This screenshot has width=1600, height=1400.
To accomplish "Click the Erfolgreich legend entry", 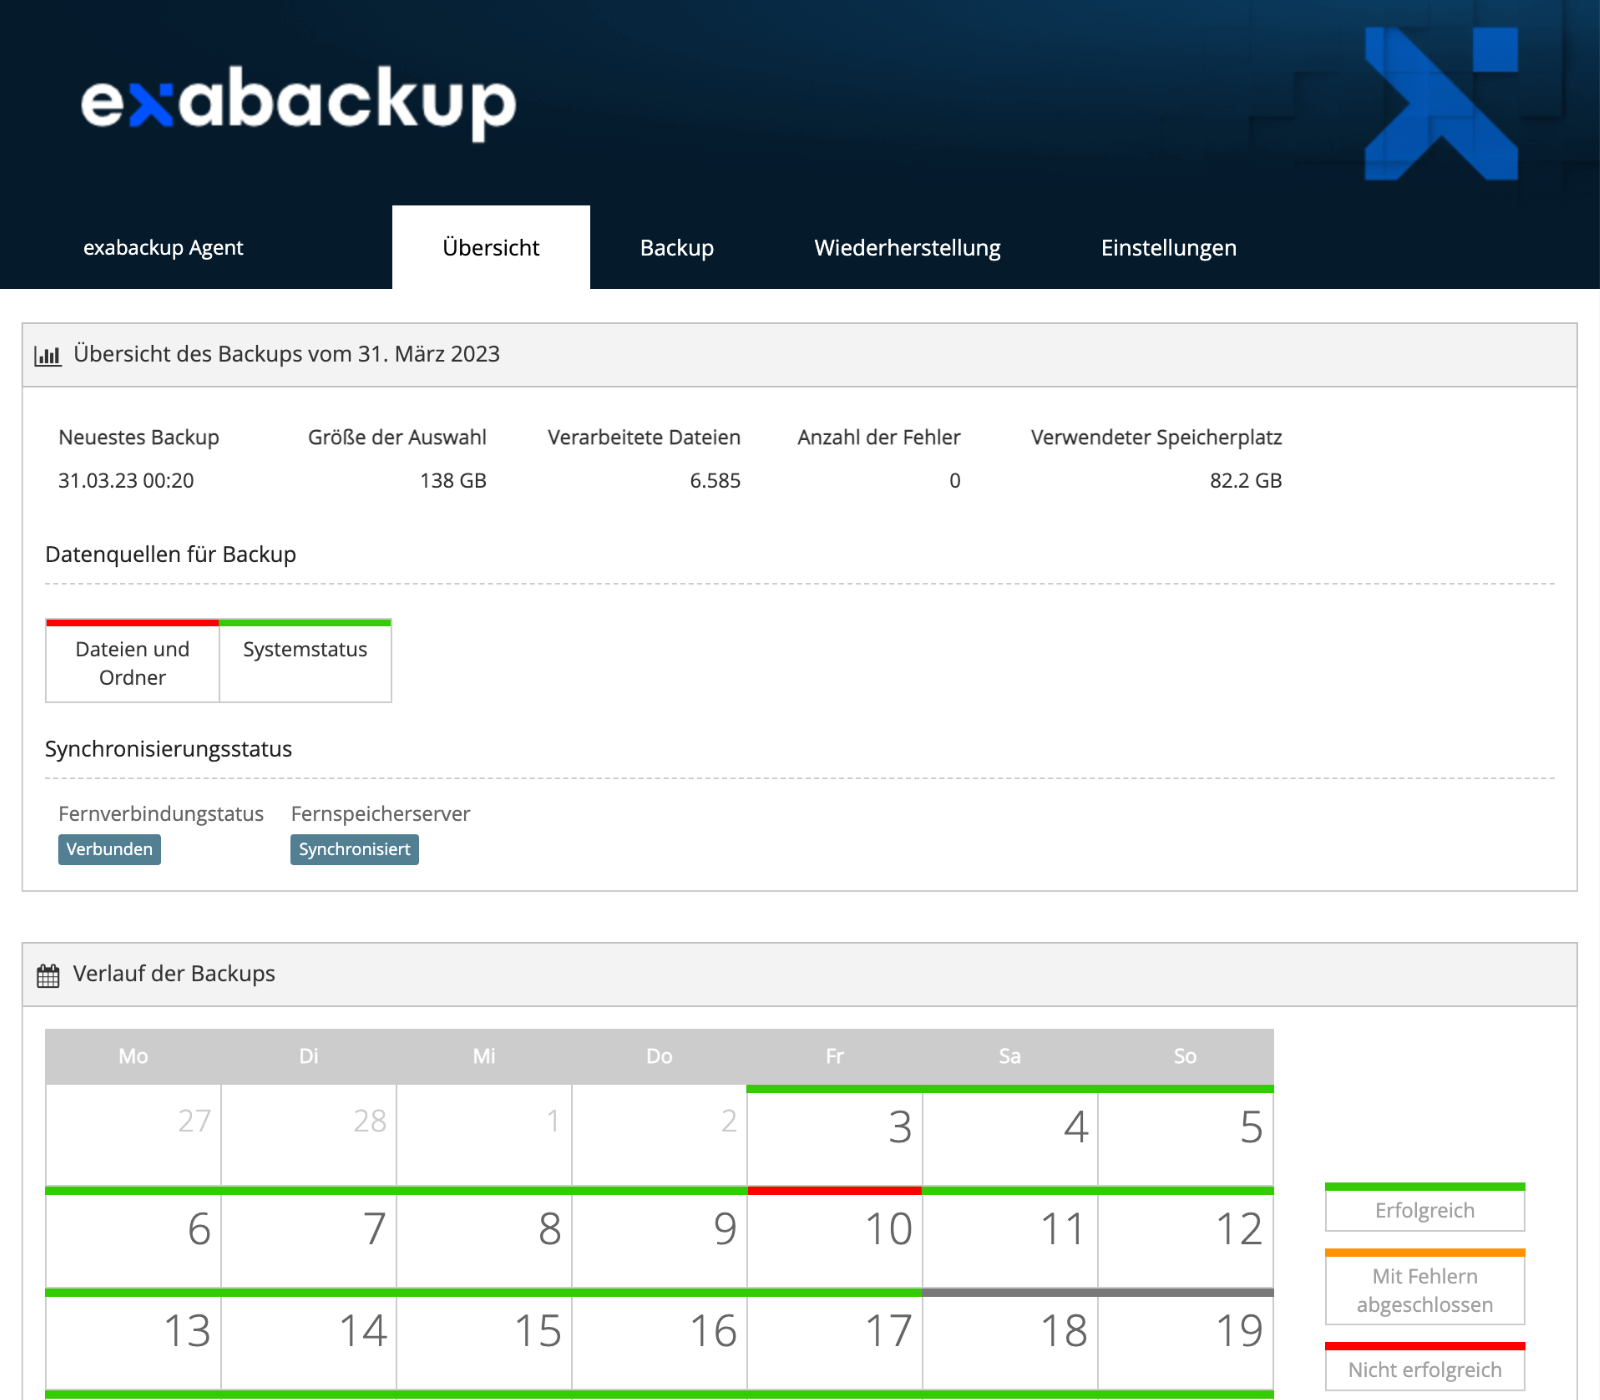I will pyautogui.click(x=1425, y=1208).
